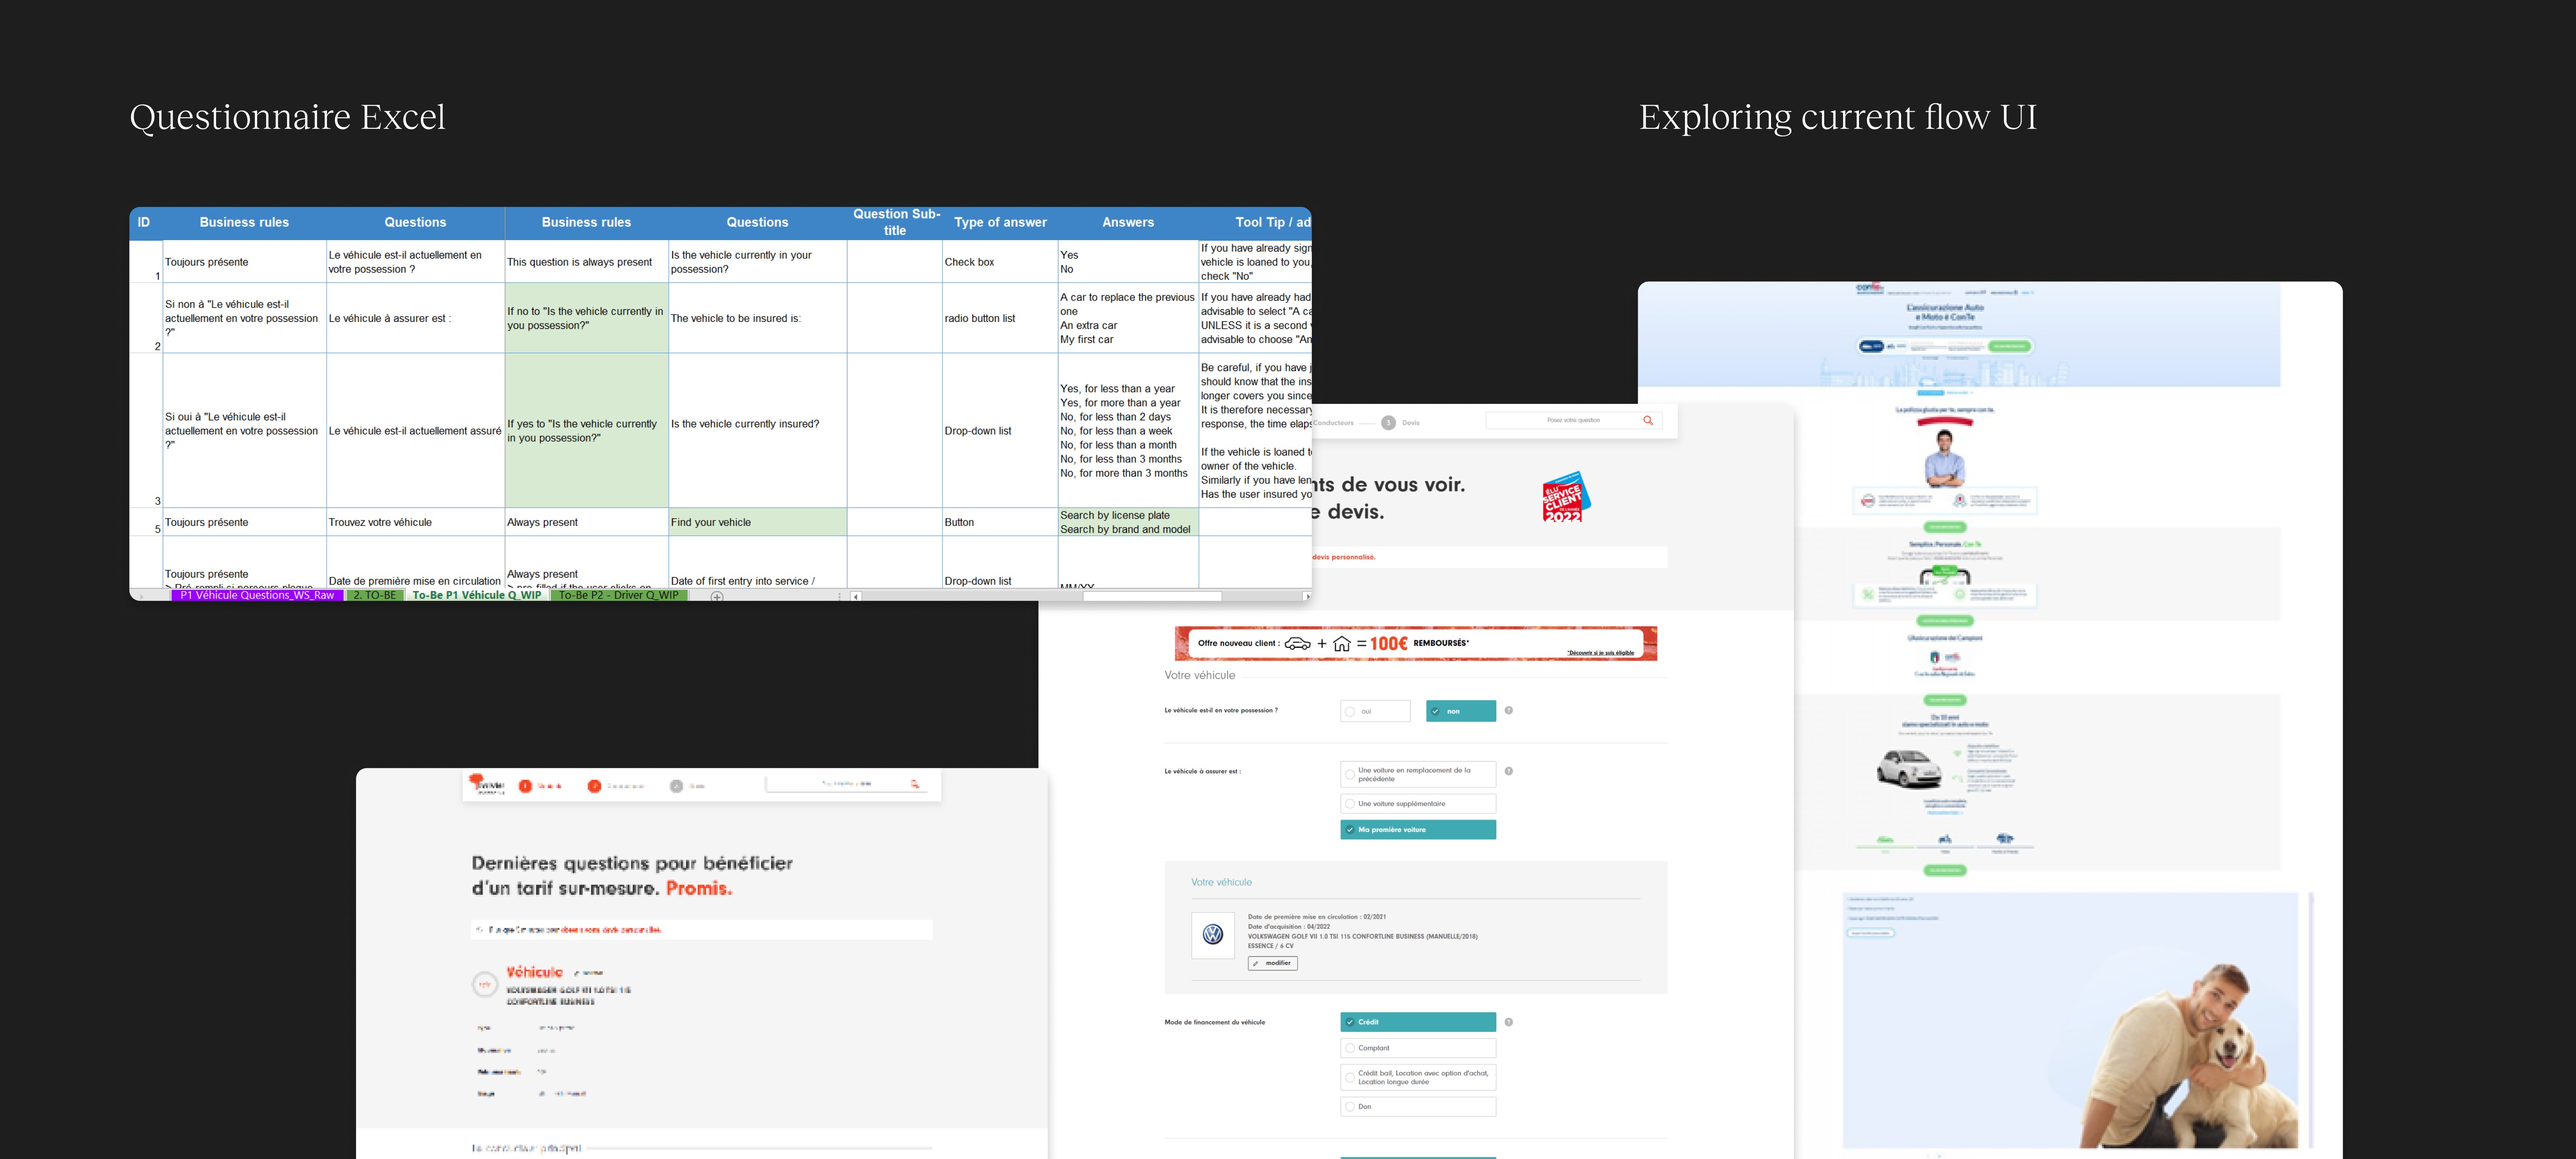Click the search field in the blurred summary page

(846, 784)
